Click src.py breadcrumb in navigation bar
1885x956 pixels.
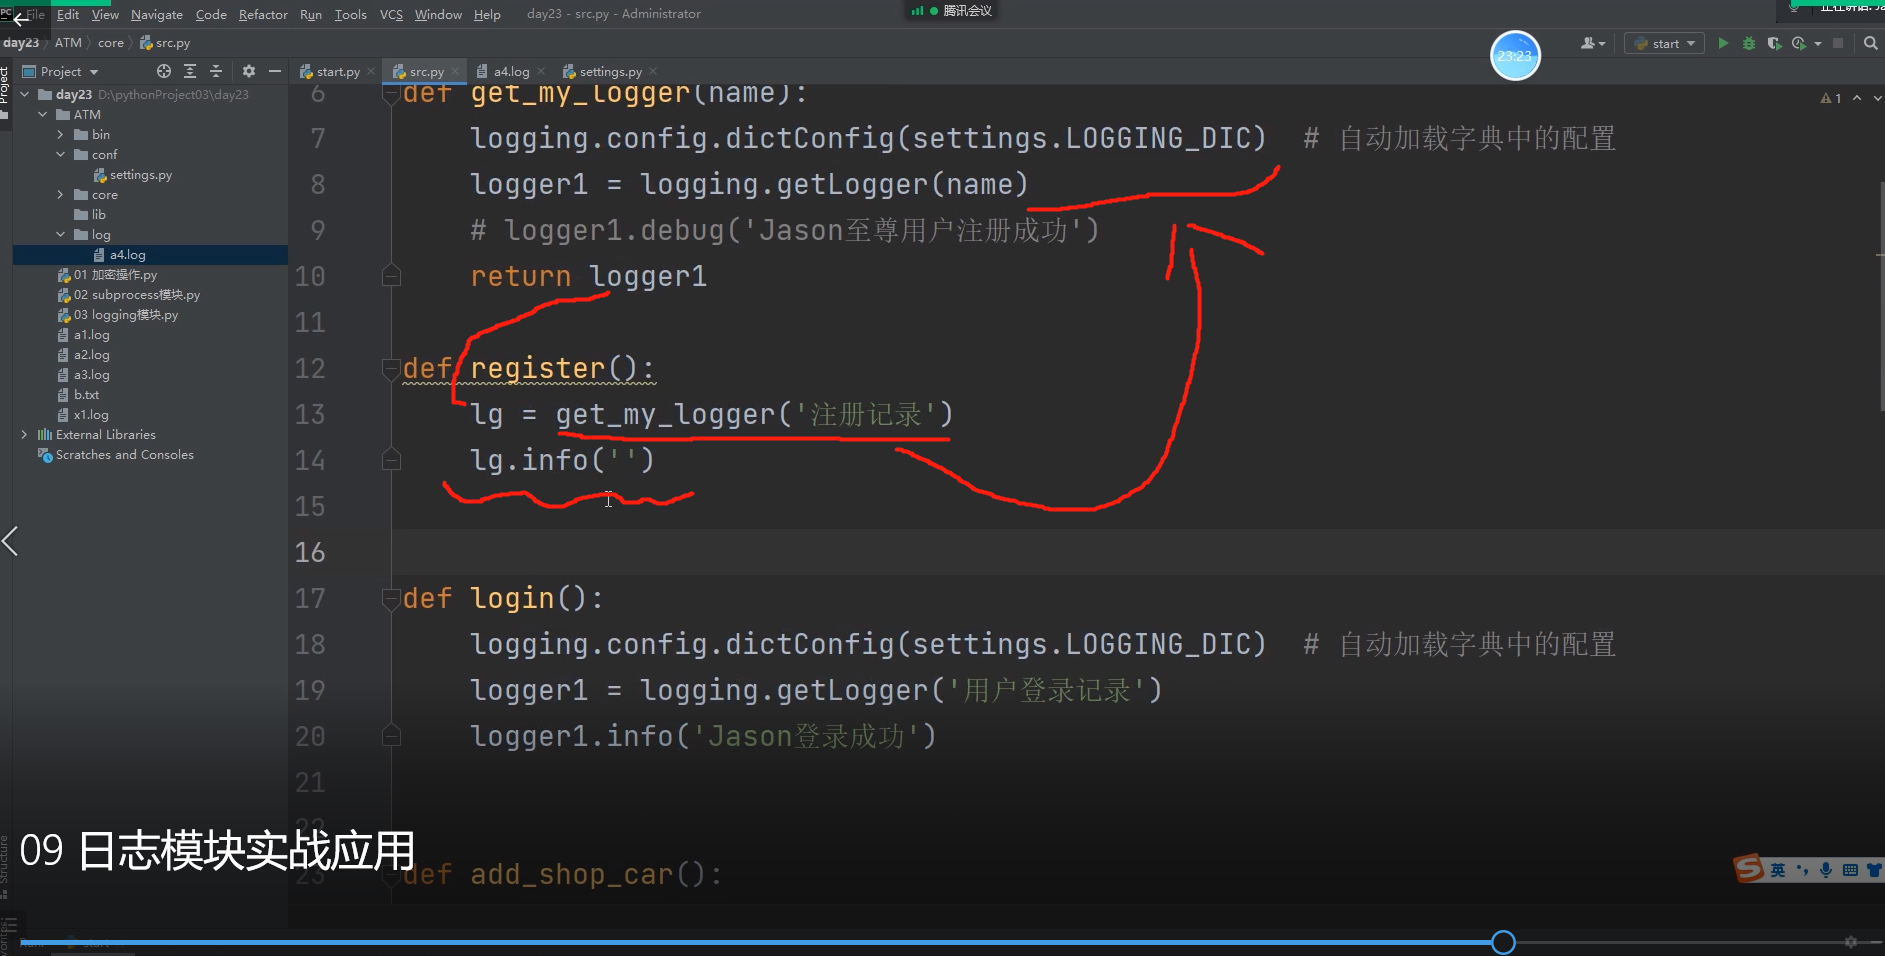coord(165,43)
